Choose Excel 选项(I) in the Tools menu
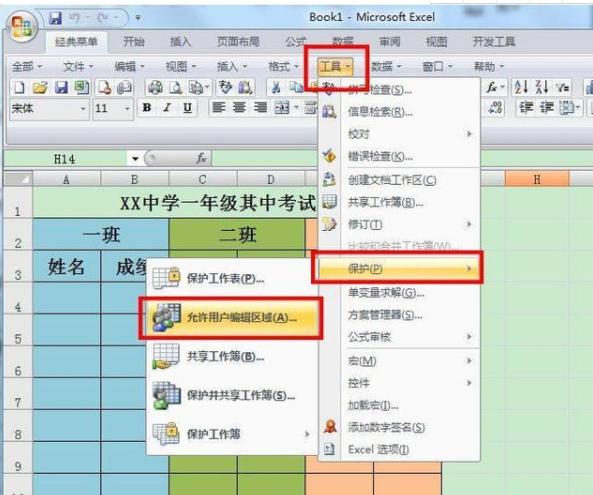This screenshot has width=593, height=495. pos(399,450)
